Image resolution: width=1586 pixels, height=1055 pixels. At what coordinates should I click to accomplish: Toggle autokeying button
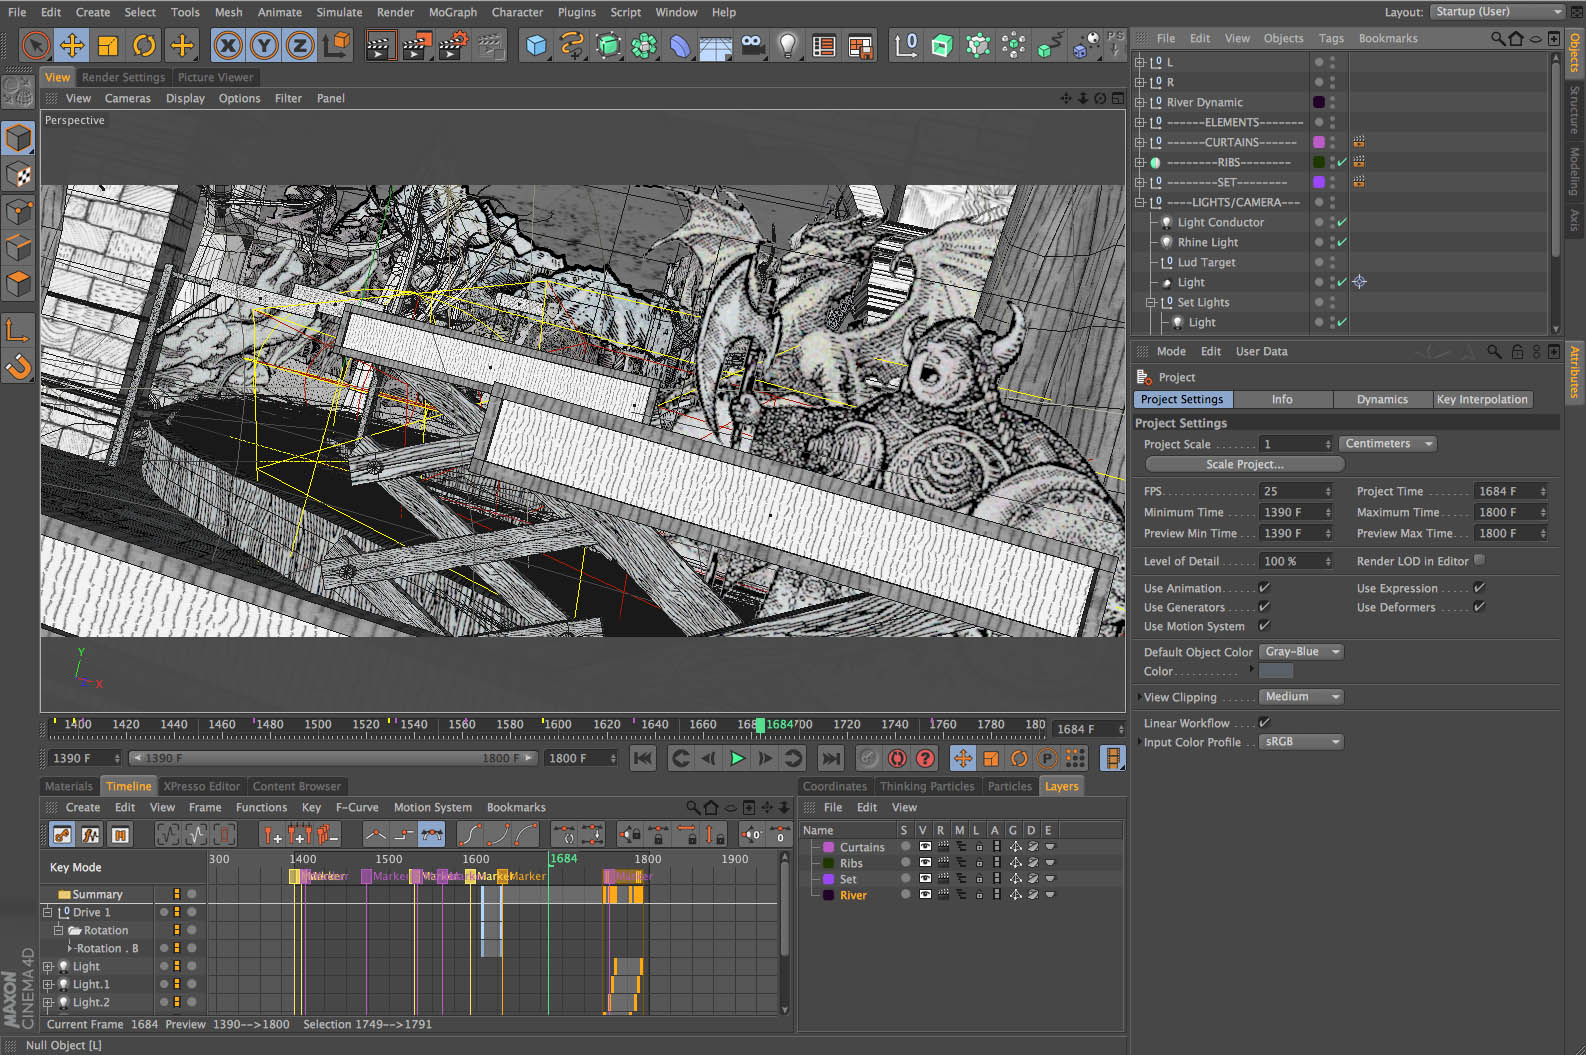(897, 758)
